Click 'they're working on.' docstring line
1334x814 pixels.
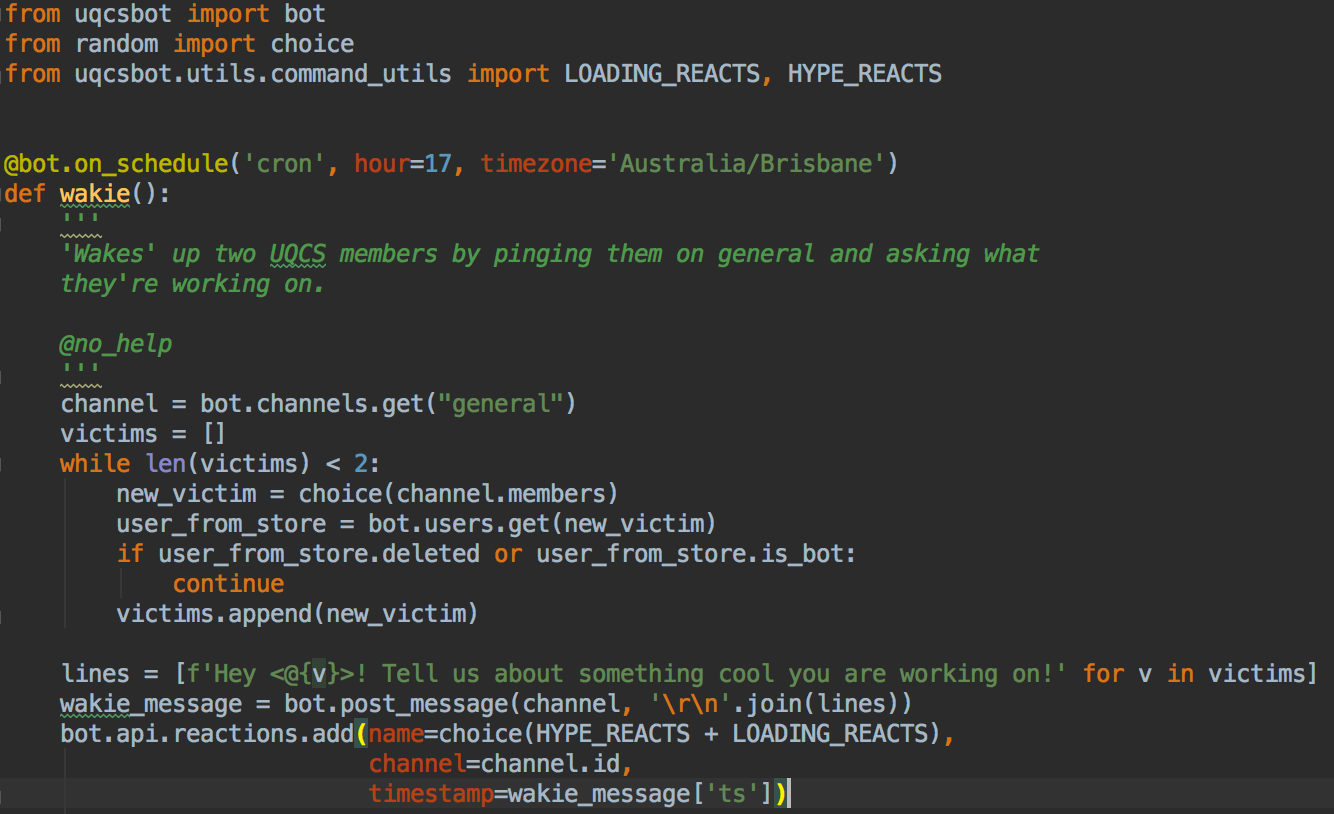[x=193, y=284]
